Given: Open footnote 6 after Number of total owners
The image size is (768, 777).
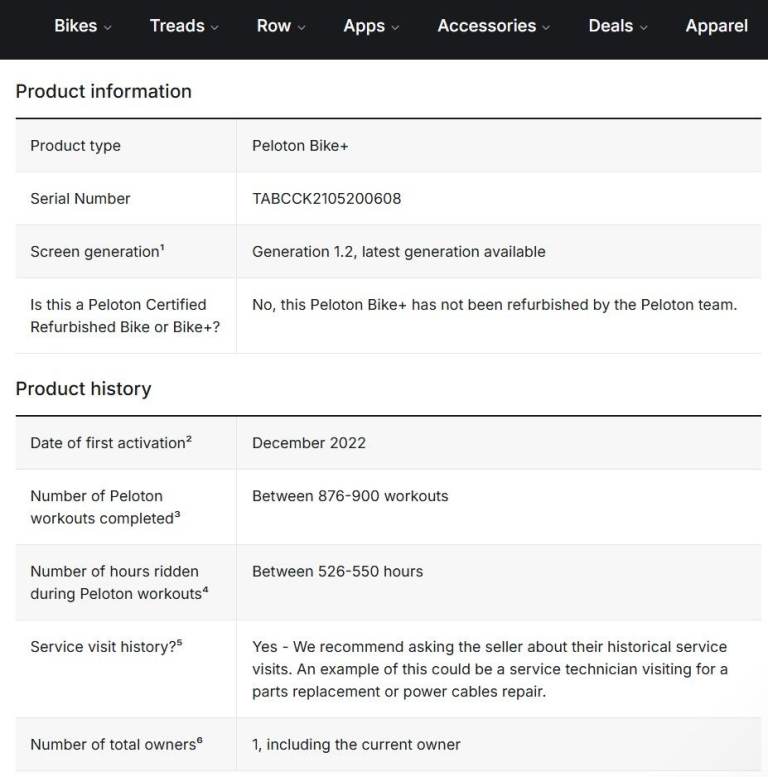Looking at the screenshot, I should click(x=200, y=740).
